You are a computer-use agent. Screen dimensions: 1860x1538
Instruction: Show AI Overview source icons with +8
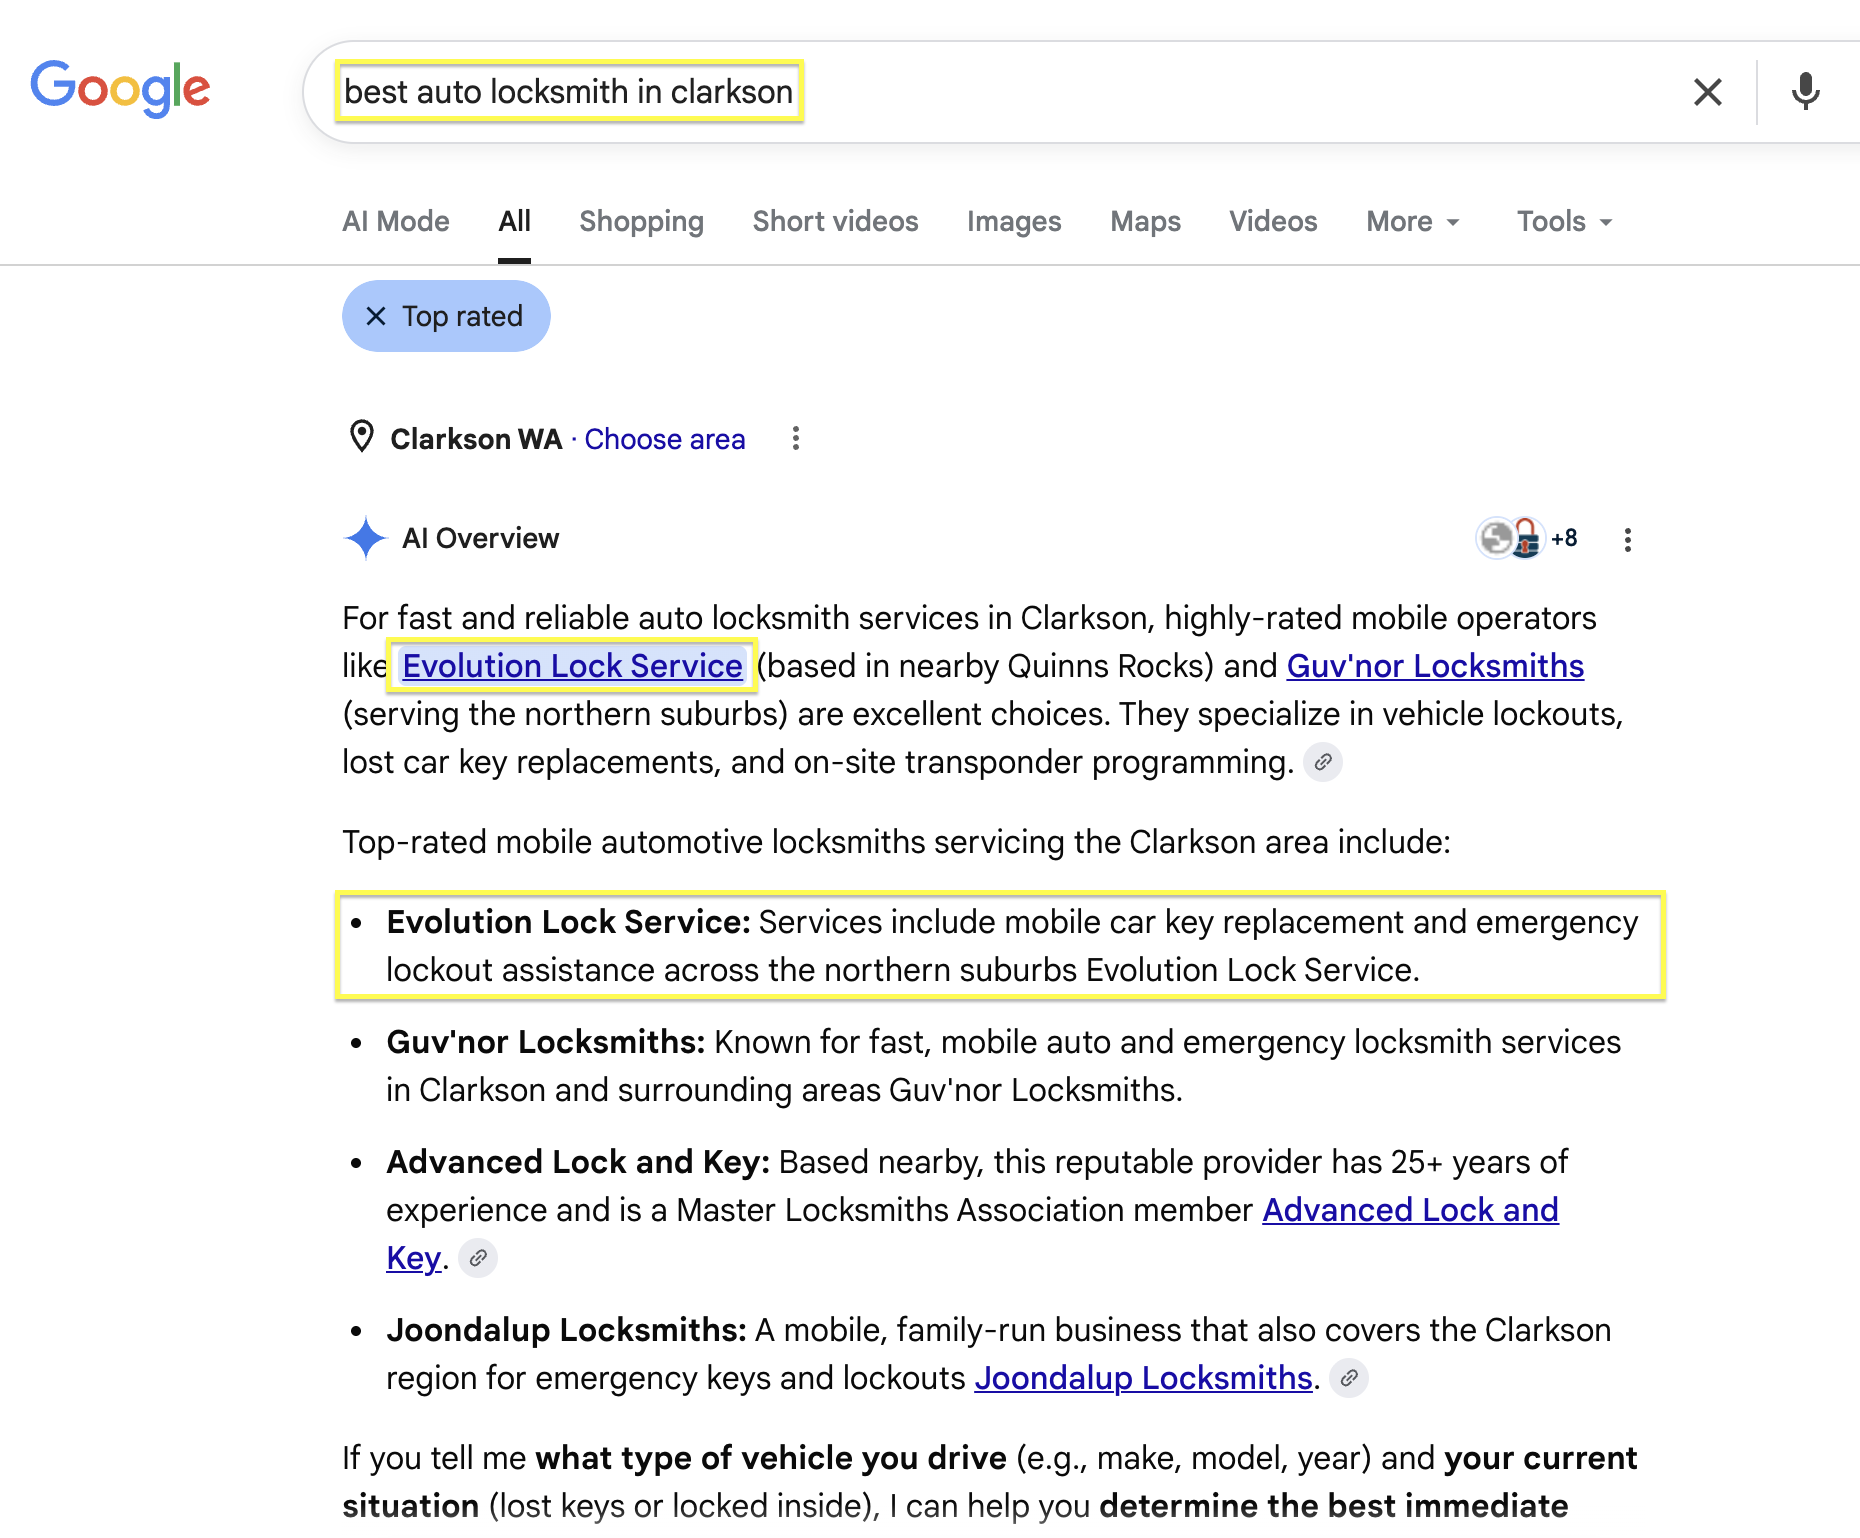(x=1528, y=538)
